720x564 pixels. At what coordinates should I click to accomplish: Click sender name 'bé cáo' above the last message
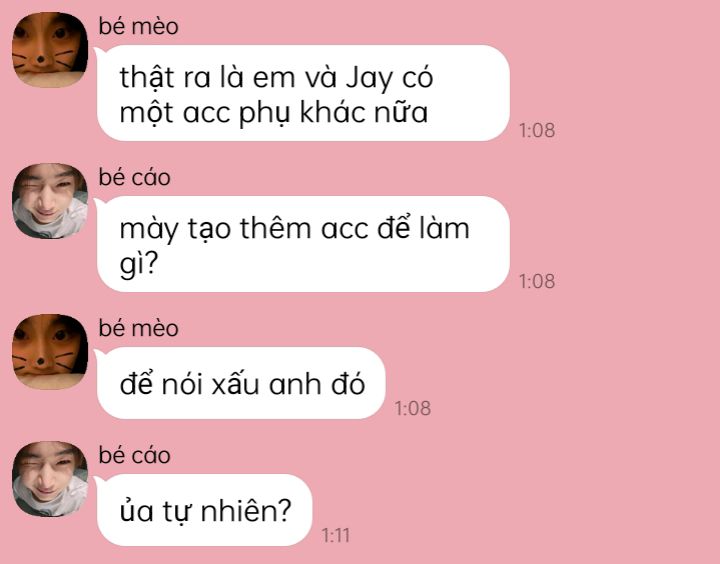[135, 455]
